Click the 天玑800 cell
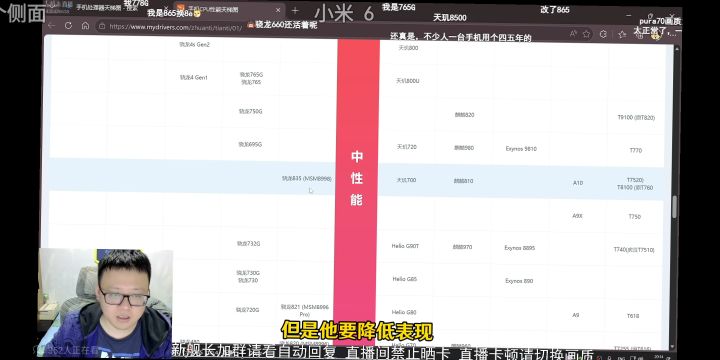The height and width of the screenshot is (360, 720). (x=408, y=48)
